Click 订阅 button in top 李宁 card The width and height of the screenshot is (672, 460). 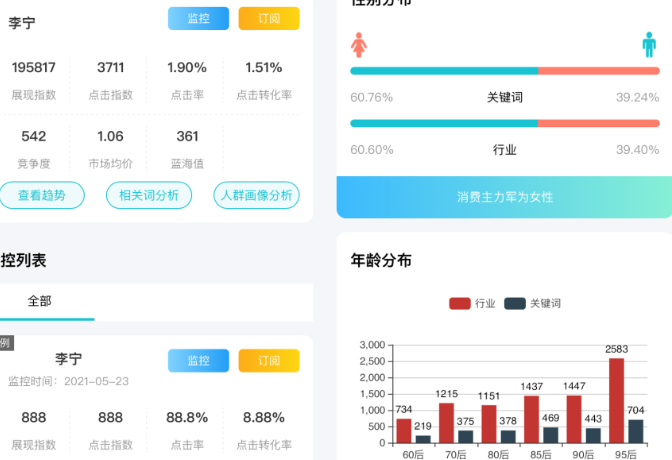point(269,18)
